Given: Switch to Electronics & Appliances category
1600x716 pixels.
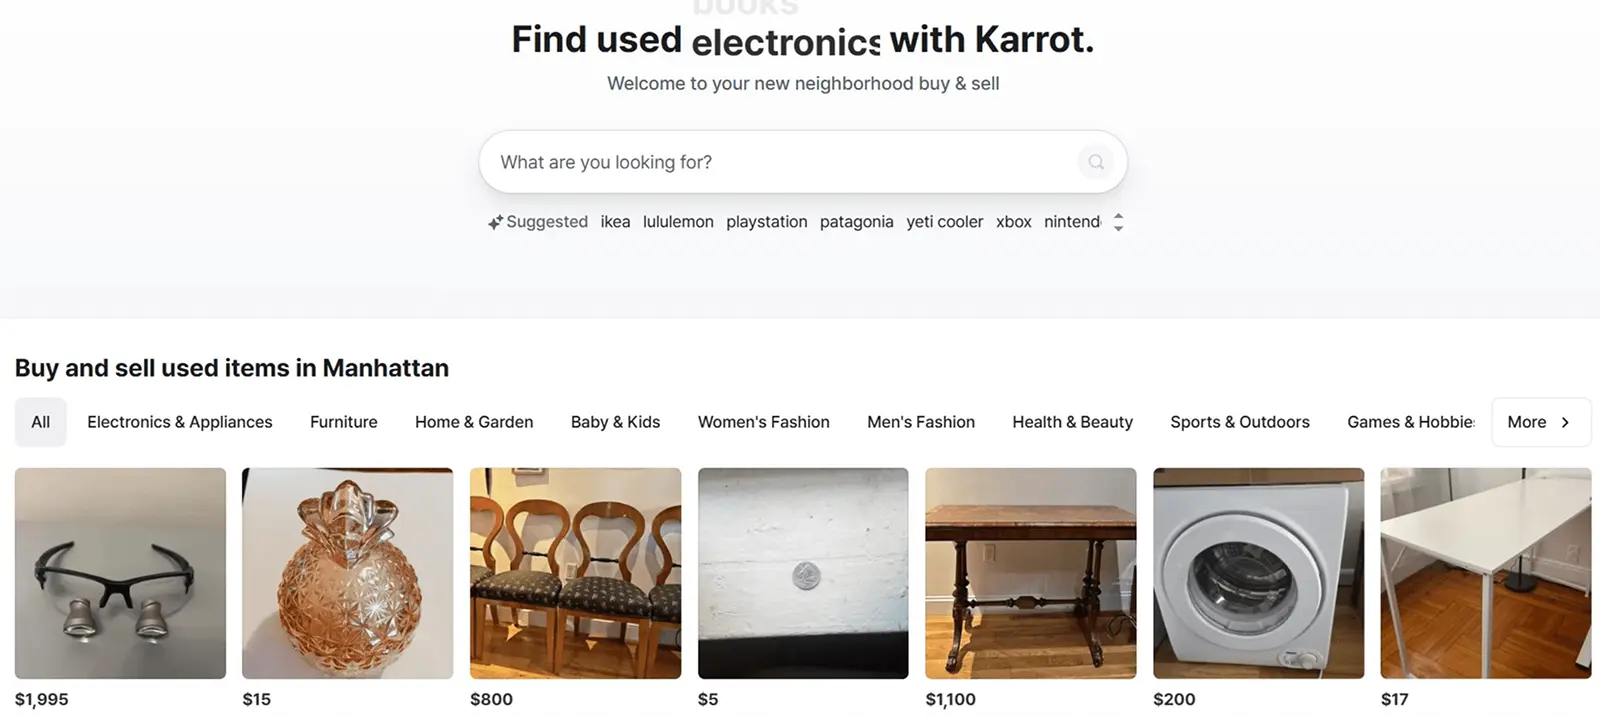Looking at the screenshot, I should (x=179, y=422).
